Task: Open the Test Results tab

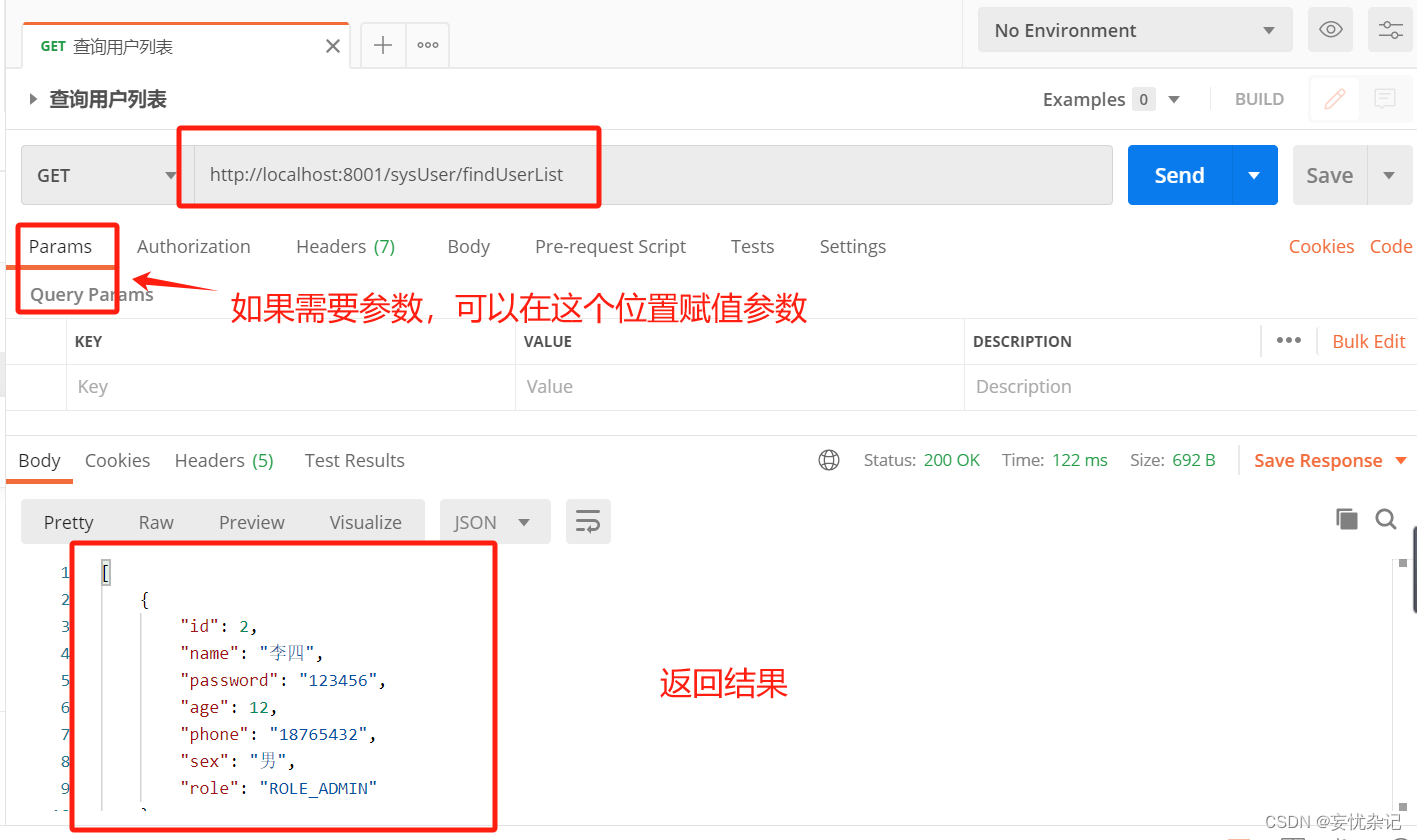Action: click(x=354, y=460)
